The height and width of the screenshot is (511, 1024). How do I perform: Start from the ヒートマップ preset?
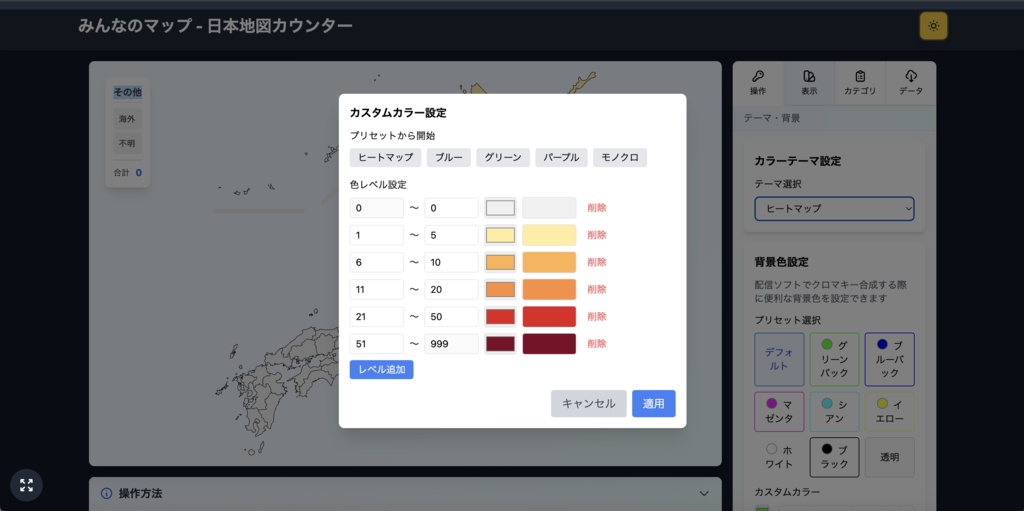point(385,157)
